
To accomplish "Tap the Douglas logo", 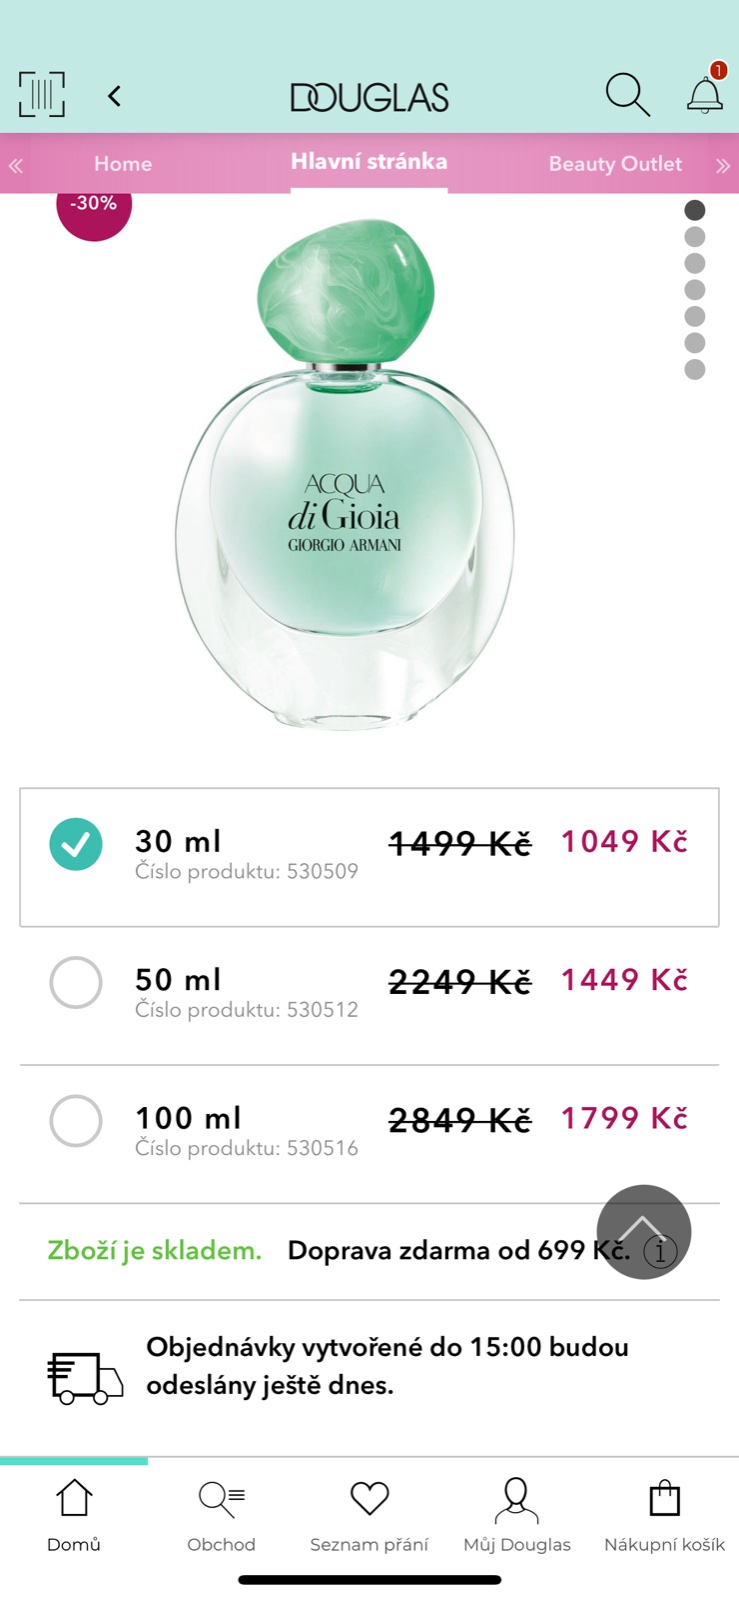I will coord(369,97).
